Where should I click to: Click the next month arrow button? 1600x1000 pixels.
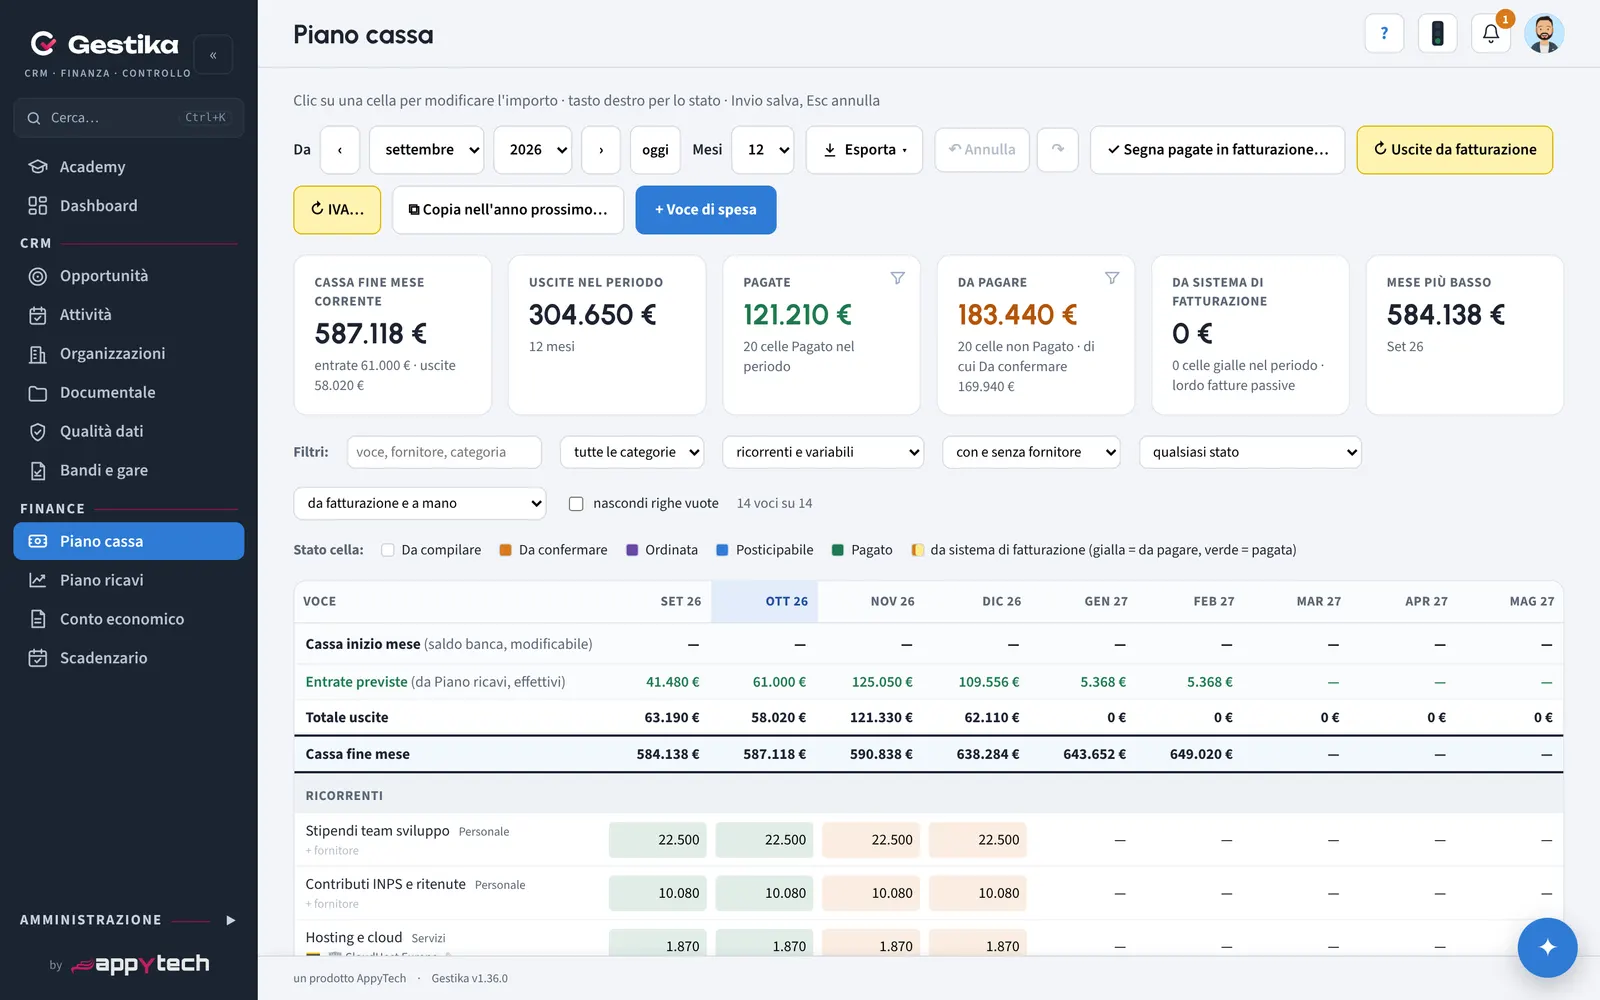[x=601, y=150]
